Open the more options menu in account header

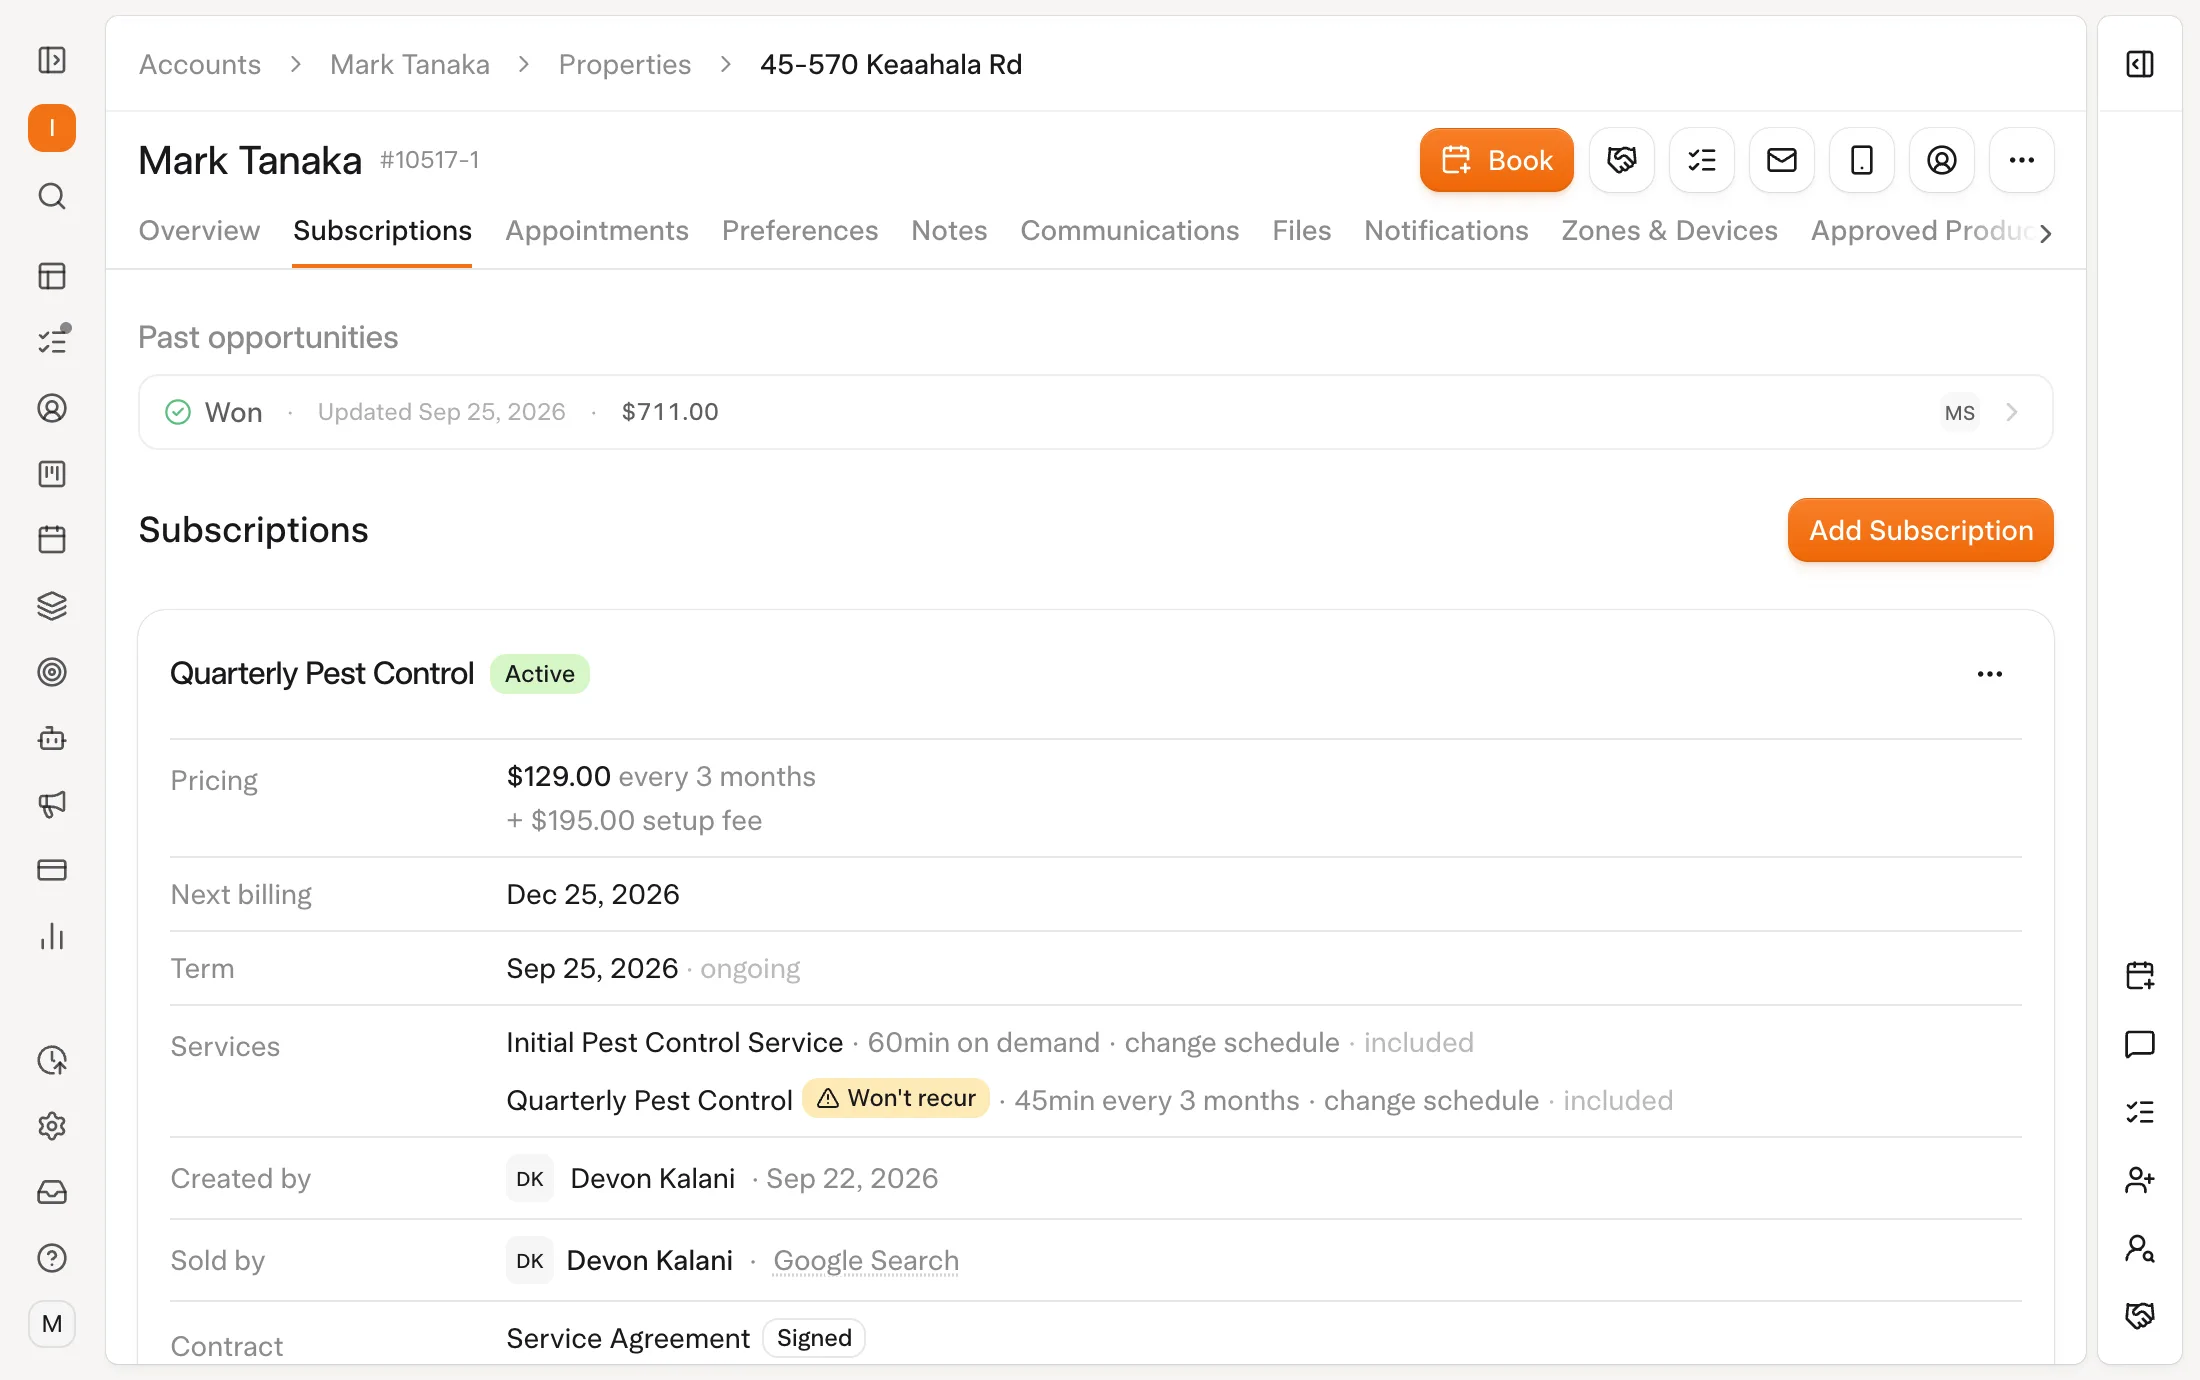click(x=2022, y=160)
